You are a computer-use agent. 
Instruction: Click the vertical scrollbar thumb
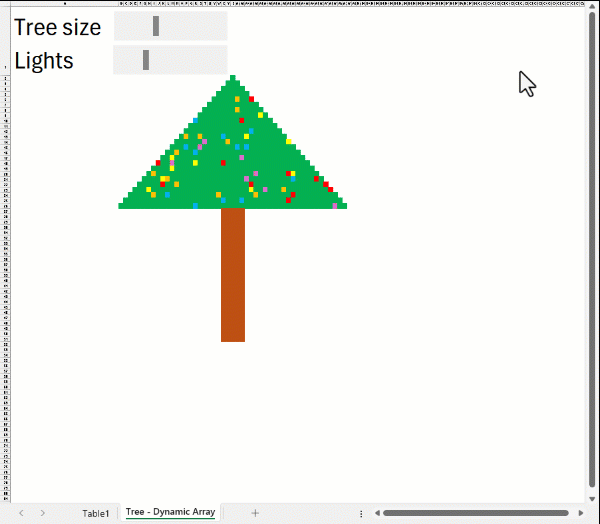592,250
